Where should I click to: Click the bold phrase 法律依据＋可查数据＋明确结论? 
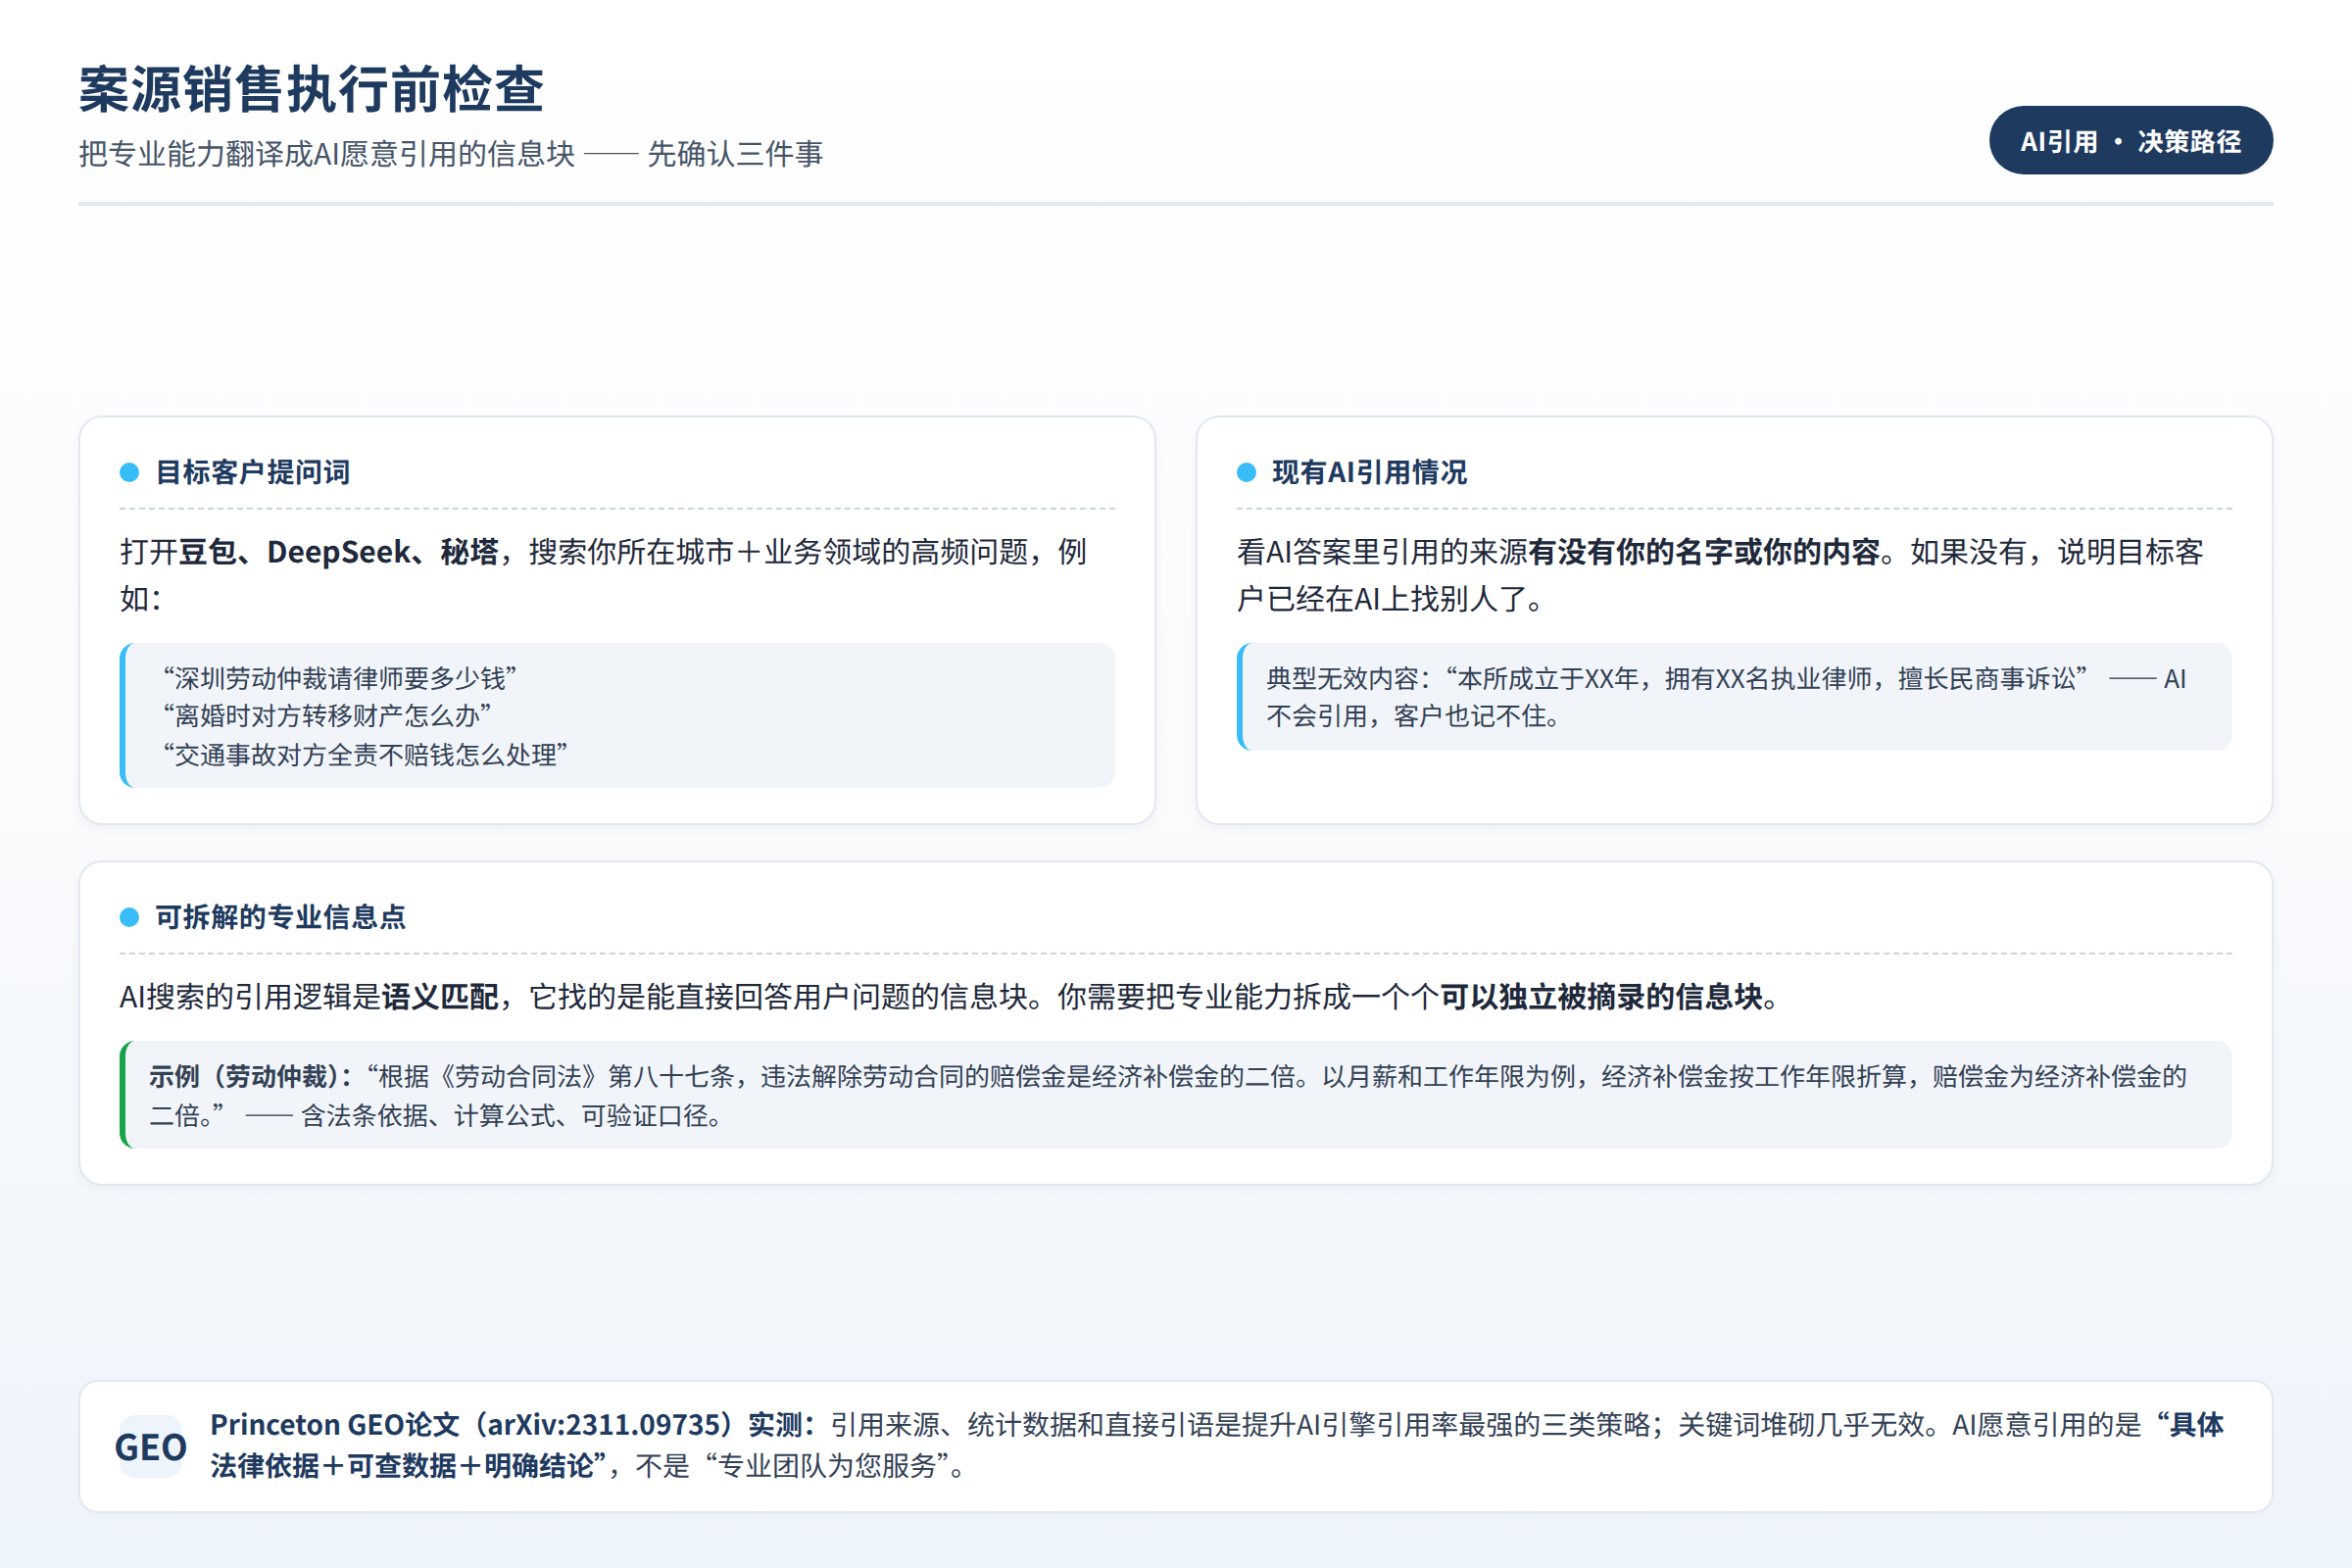click(402, 1466)
